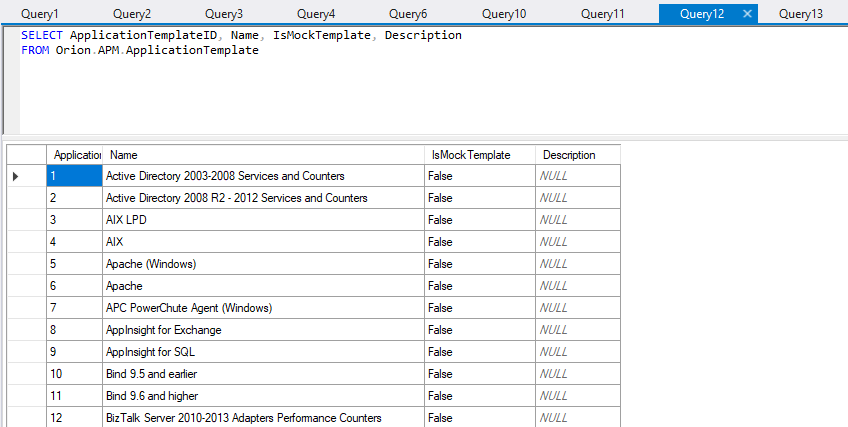Select row header of Bind 9.5 row
Image resolution: width=848 pixels, height=427 pixels.
[26, 374]
